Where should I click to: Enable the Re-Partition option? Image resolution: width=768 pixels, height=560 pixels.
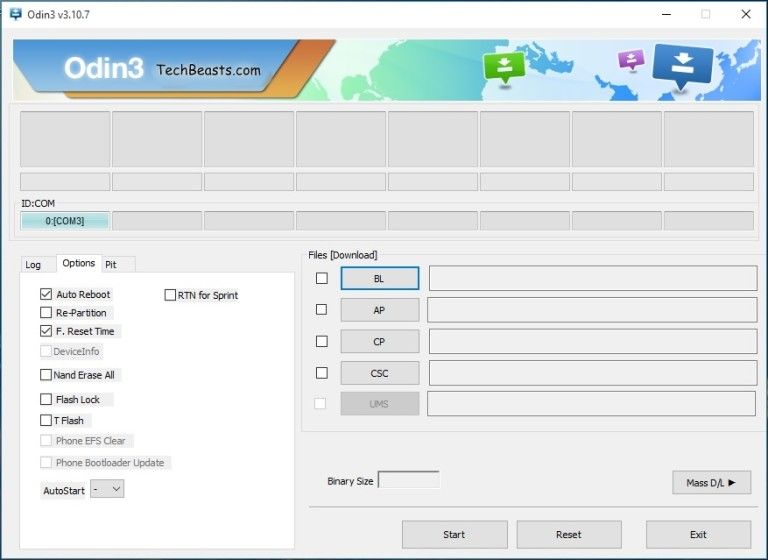click(46, 313)
